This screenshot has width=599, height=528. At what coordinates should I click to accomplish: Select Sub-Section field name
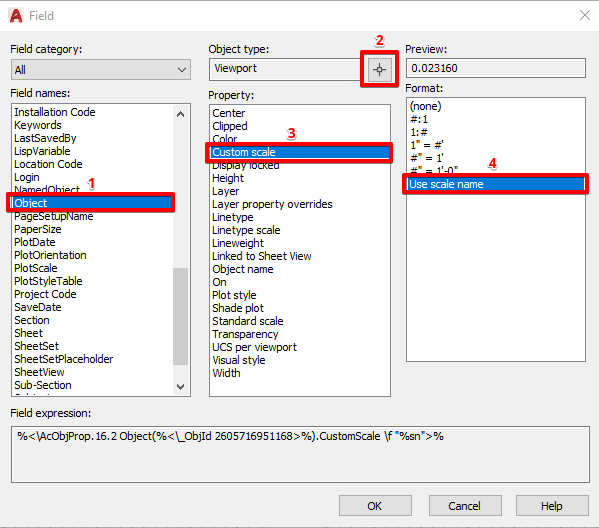coord(43,385)
